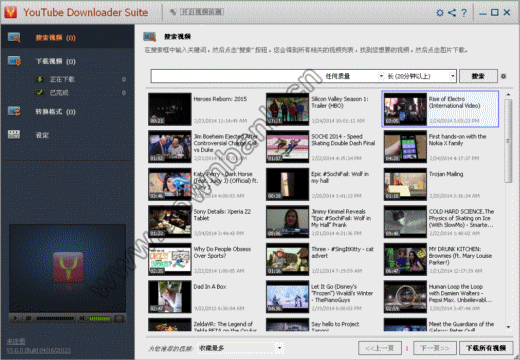Open the convert format sidebar item

click(x=55, y=112)
